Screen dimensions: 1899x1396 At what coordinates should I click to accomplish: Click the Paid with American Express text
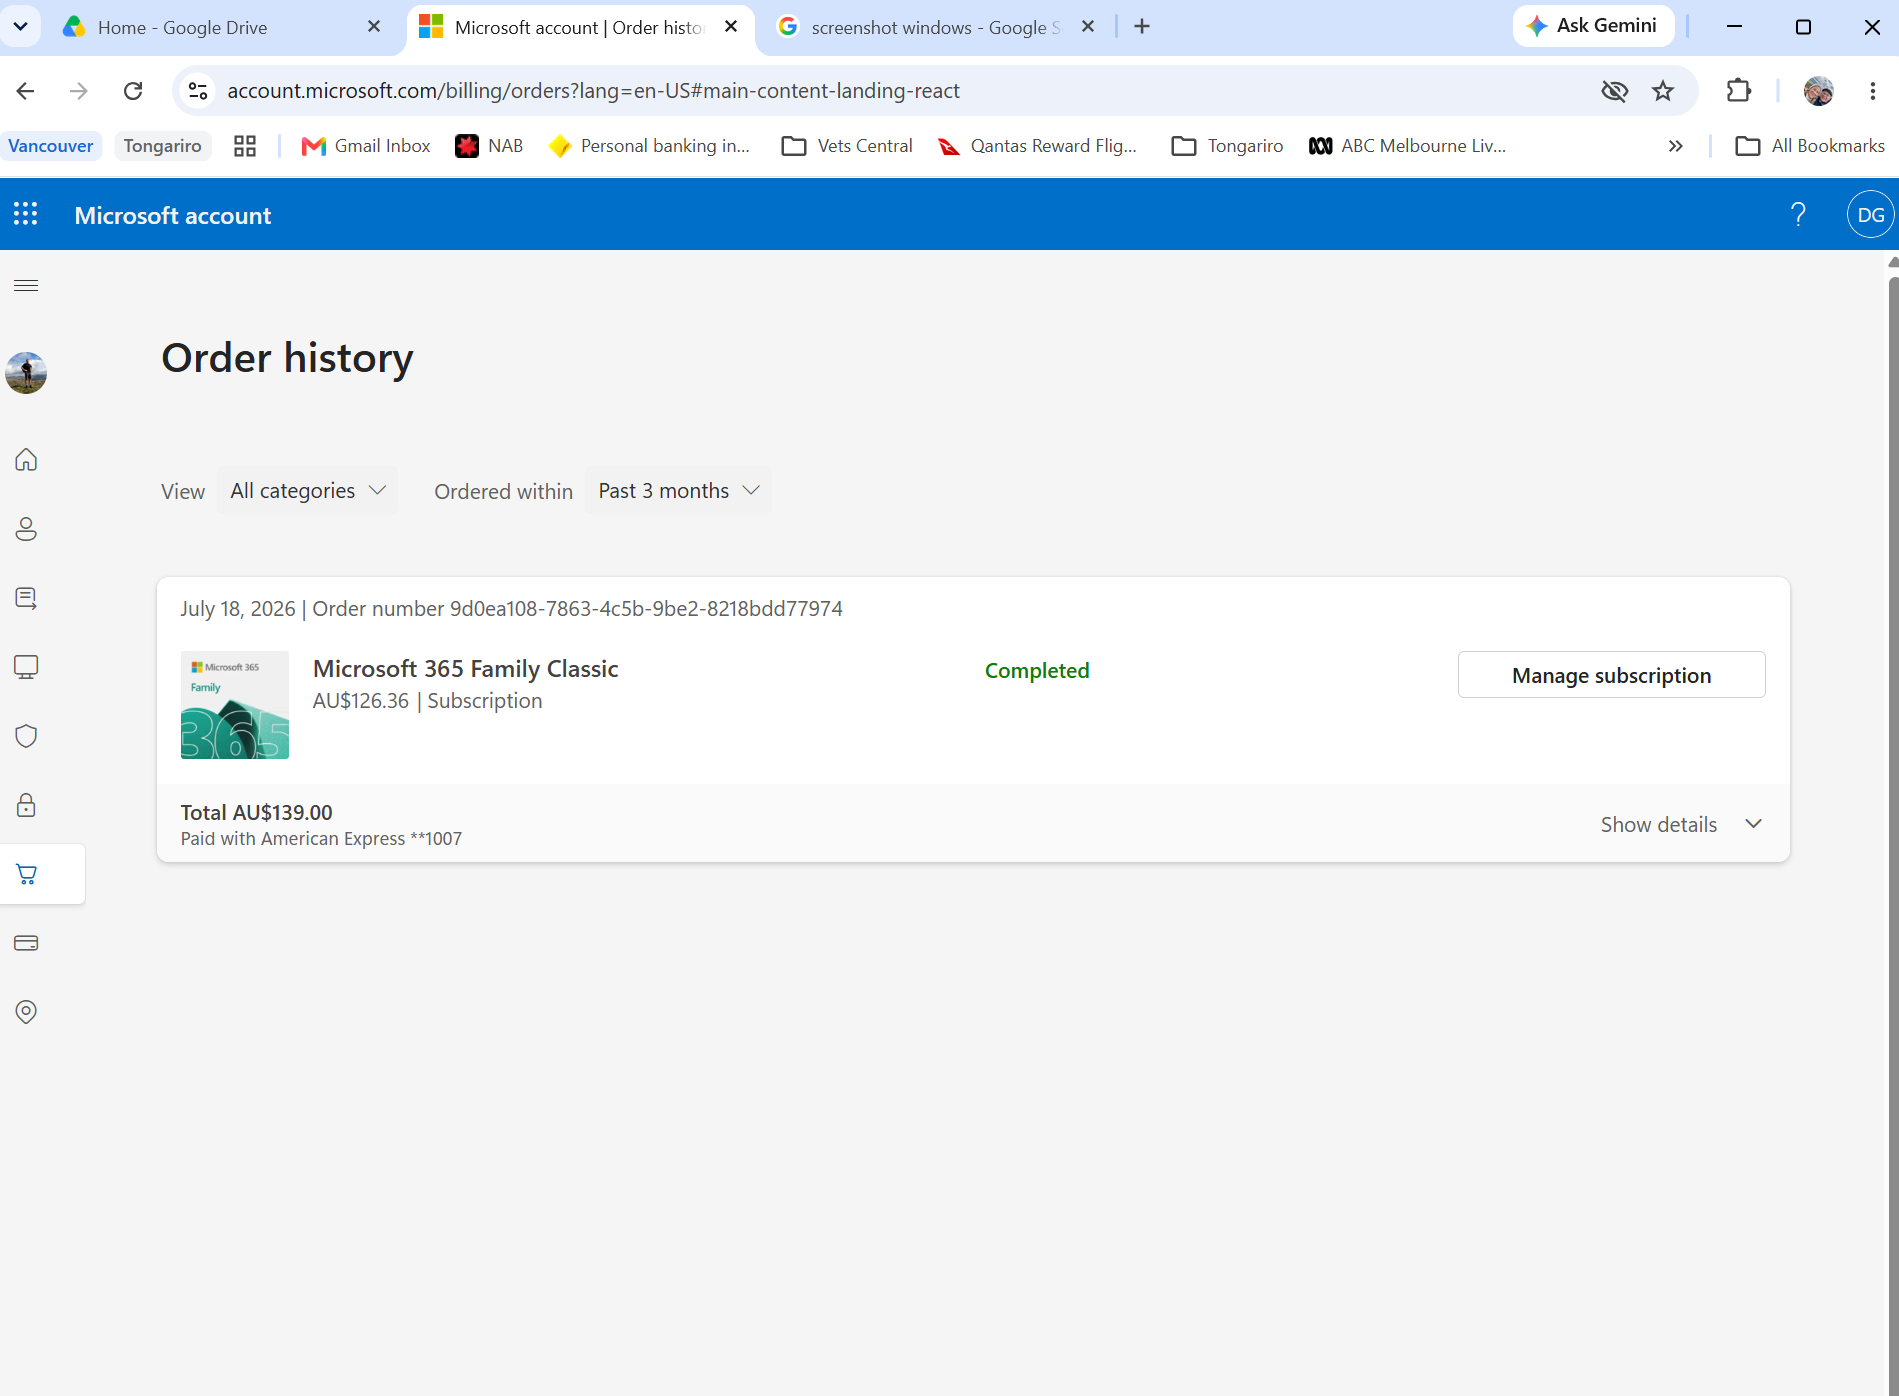321,839
